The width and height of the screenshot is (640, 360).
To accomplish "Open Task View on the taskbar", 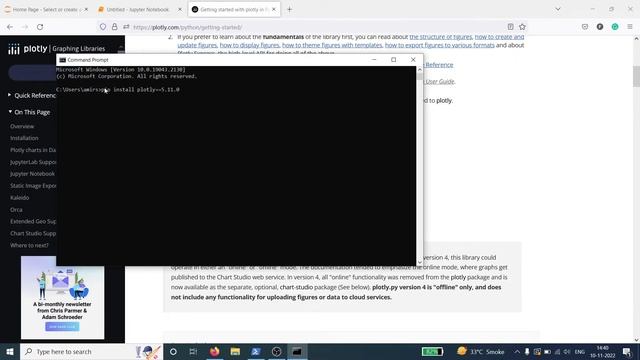I will (x=193, y=351).
